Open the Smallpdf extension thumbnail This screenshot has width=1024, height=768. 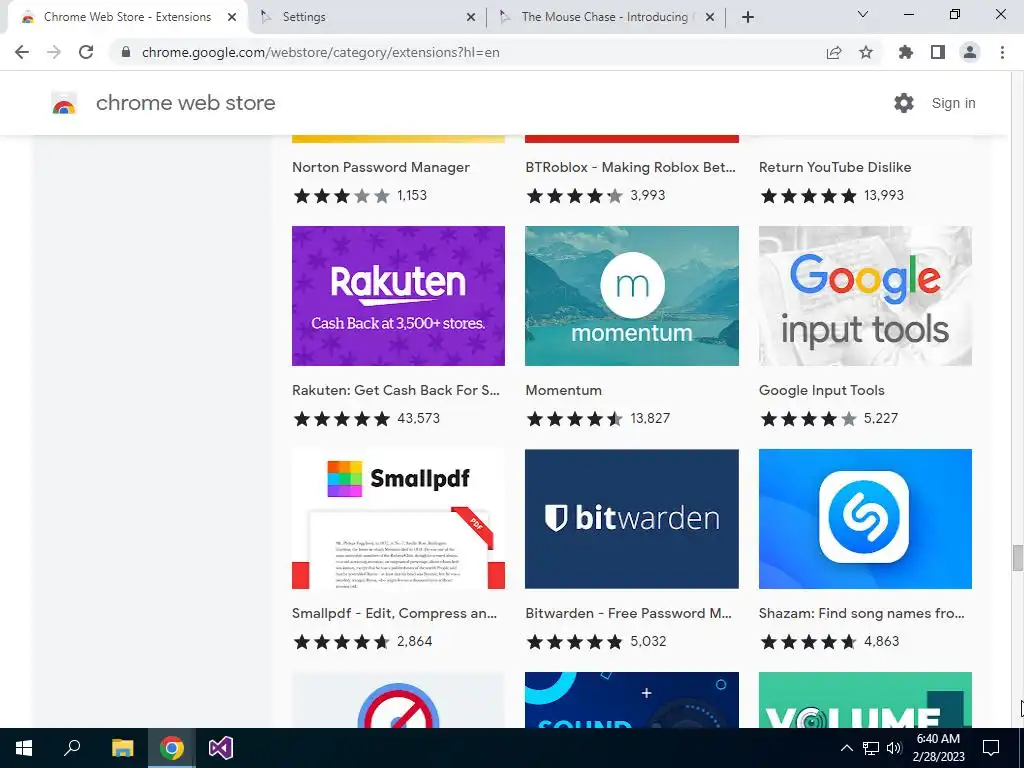click(x=398, y=519)
